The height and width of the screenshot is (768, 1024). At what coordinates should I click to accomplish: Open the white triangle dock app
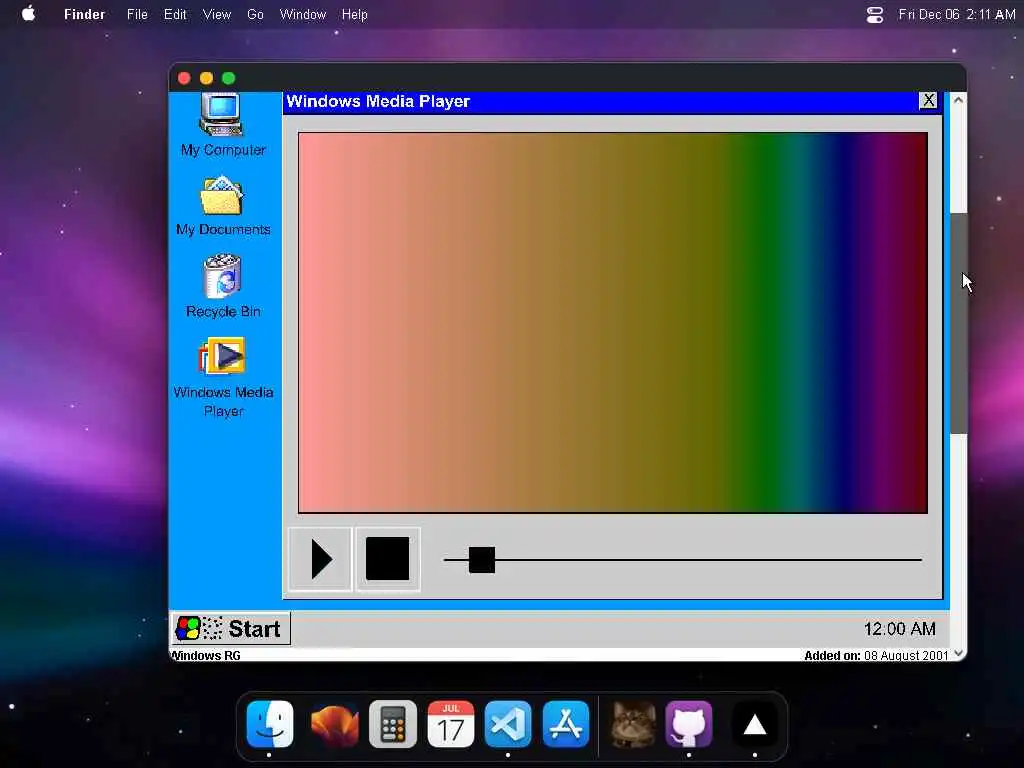[755, 724]
